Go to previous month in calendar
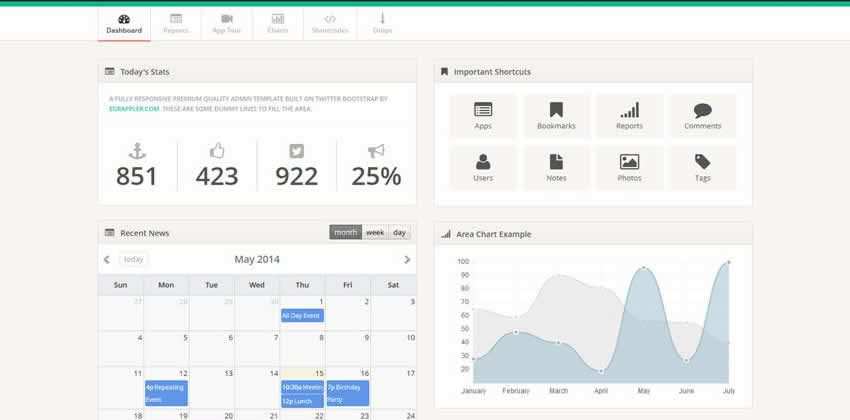The width and height of the screenshot is (850, 420). 107,260
